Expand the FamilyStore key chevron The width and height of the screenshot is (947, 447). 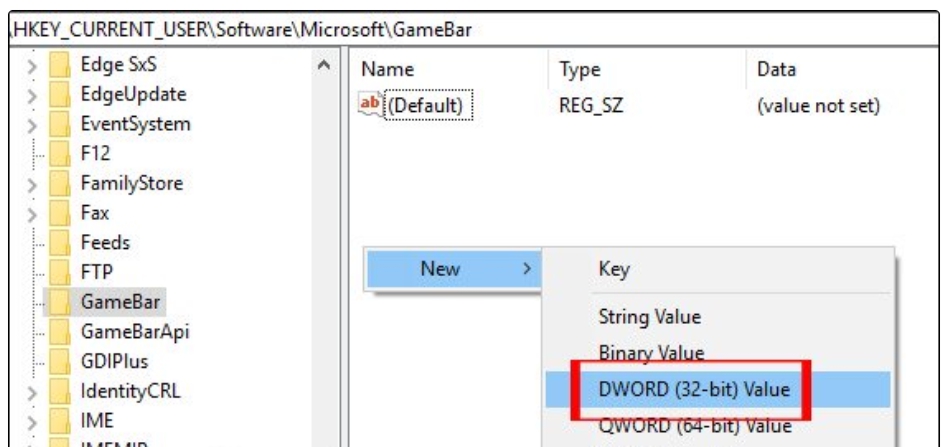(x=32, y=184)
